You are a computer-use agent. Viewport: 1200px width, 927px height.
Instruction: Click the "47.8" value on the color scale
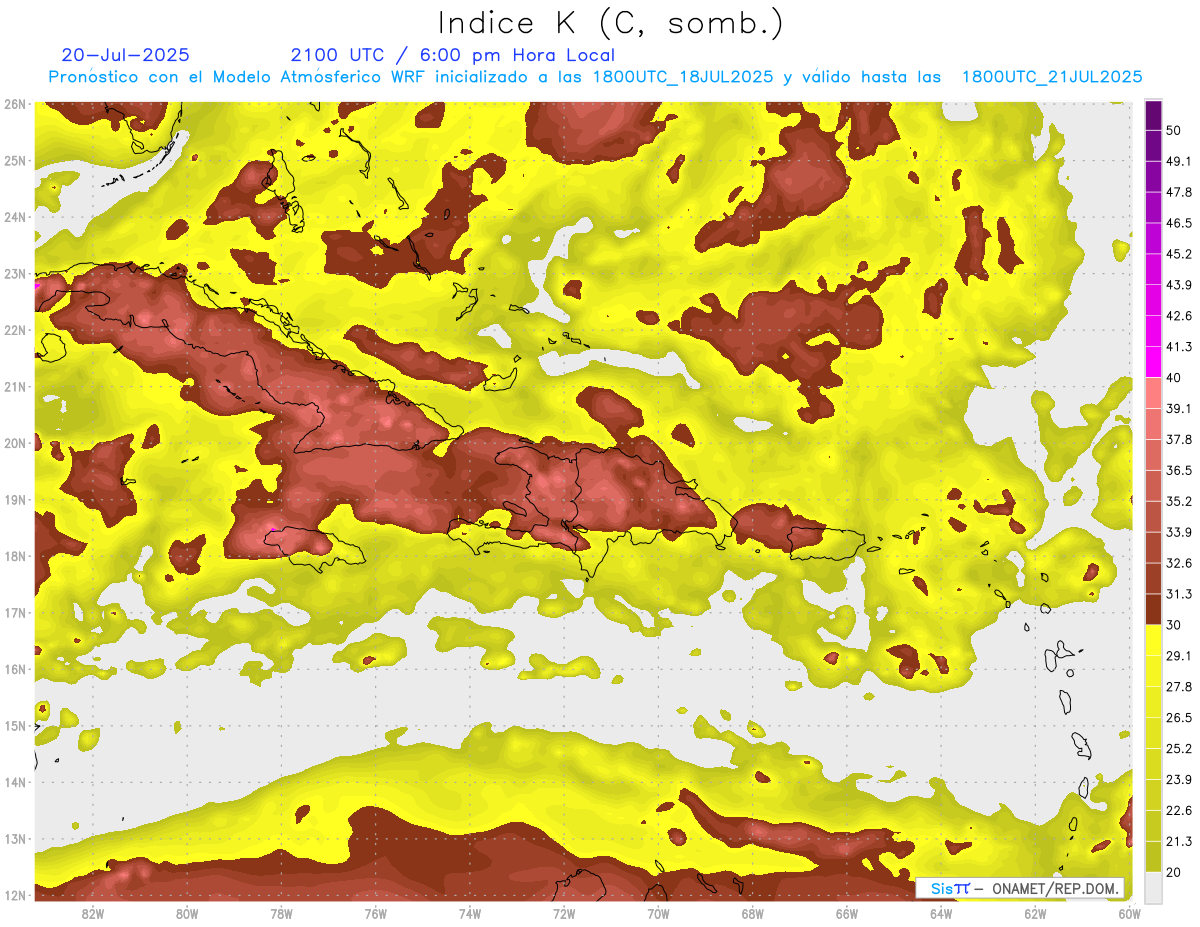(1178, 192)
